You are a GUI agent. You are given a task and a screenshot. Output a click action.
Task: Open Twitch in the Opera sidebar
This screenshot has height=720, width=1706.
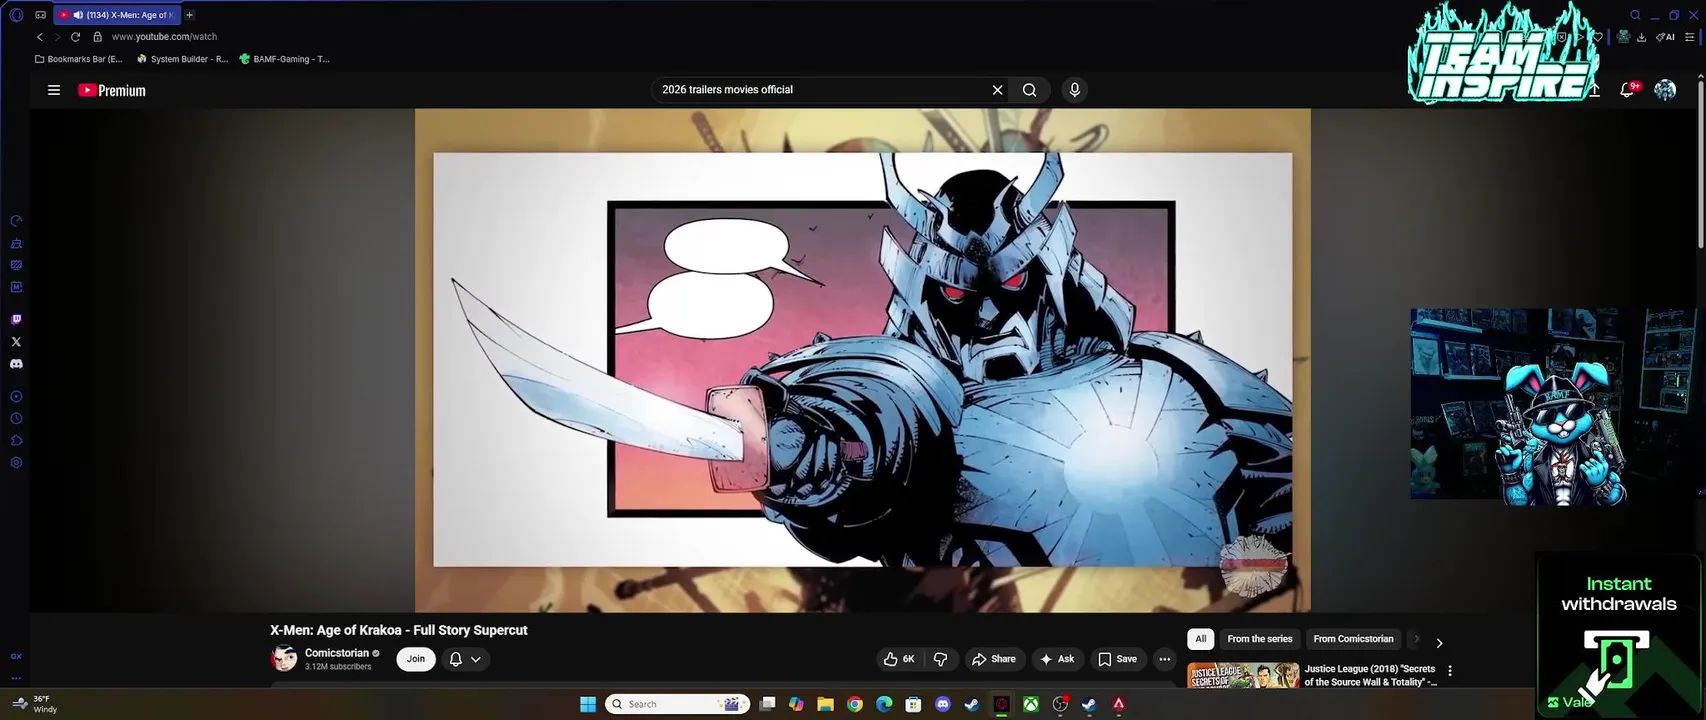(x=16, y=320)
